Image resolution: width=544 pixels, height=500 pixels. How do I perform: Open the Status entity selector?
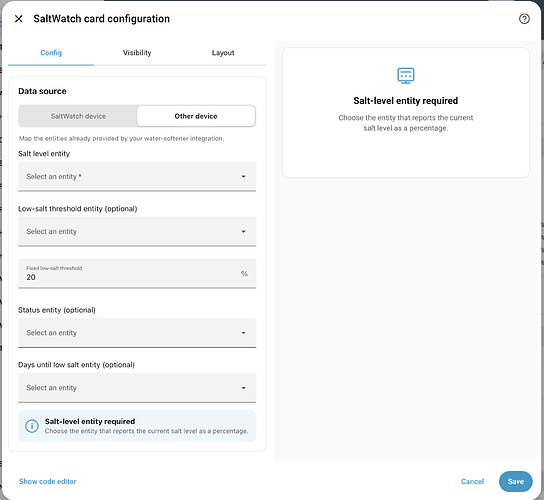(137, 333)
